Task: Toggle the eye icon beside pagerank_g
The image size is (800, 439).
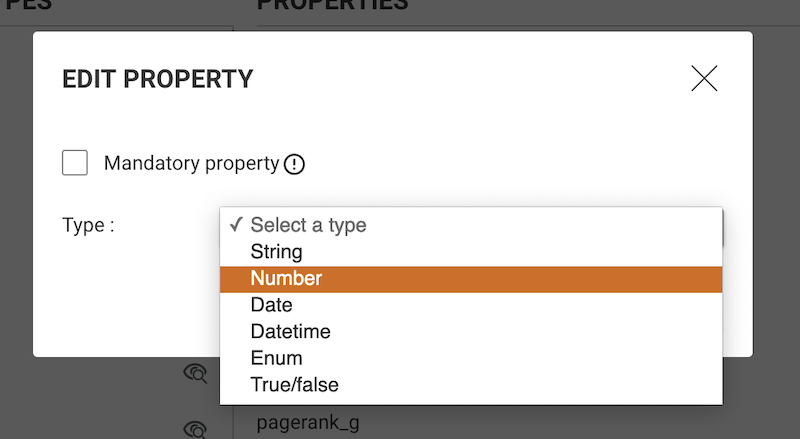Action: (x=195, y=430)
